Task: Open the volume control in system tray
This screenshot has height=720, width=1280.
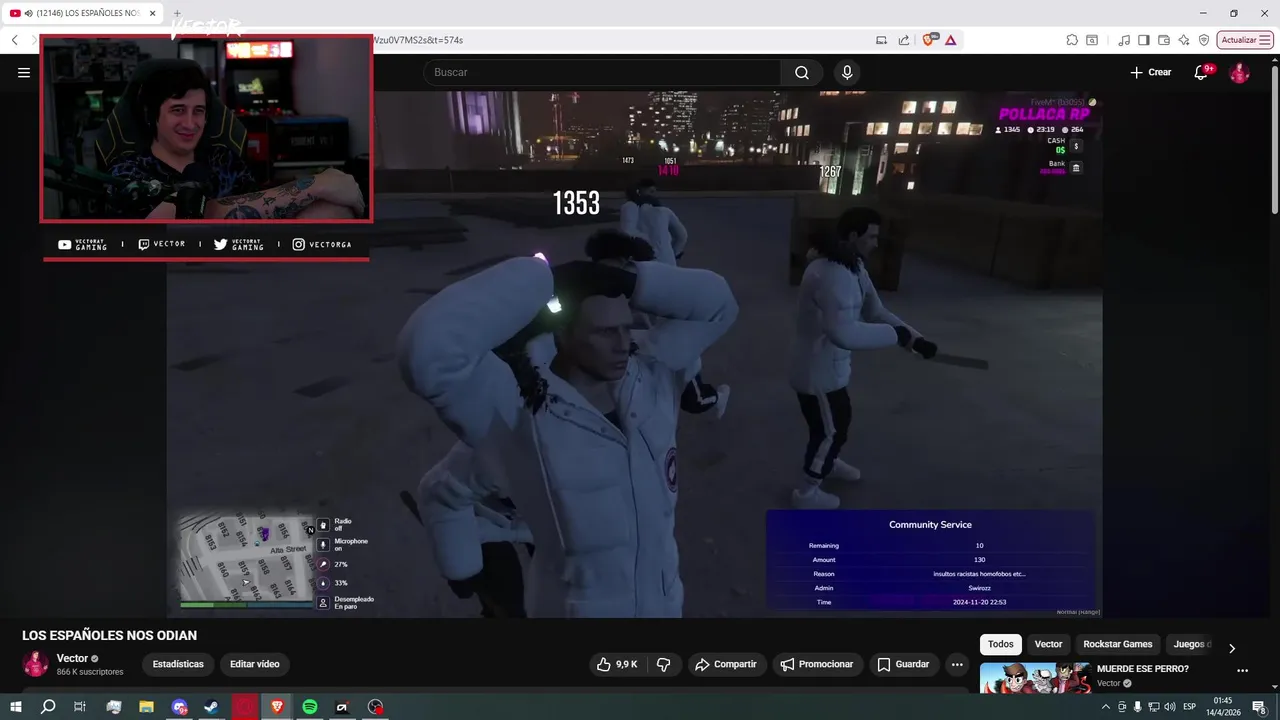Action: tap(1170, 707)
